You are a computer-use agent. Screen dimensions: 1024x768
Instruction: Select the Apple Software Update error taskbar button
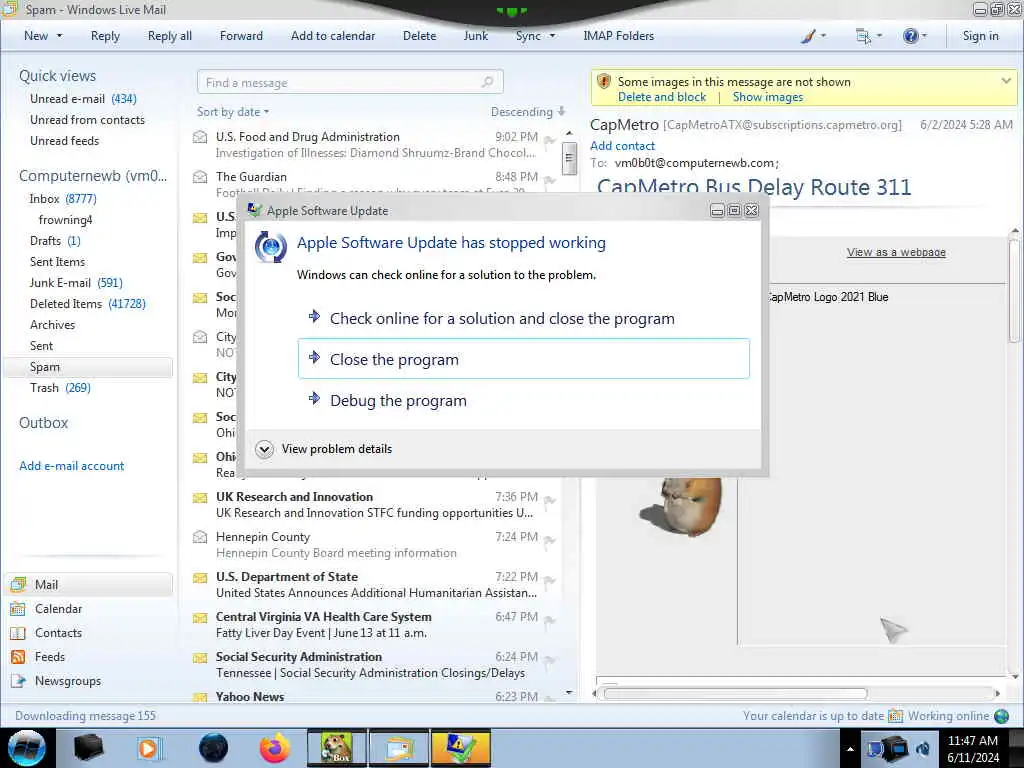tap(461, 748)
